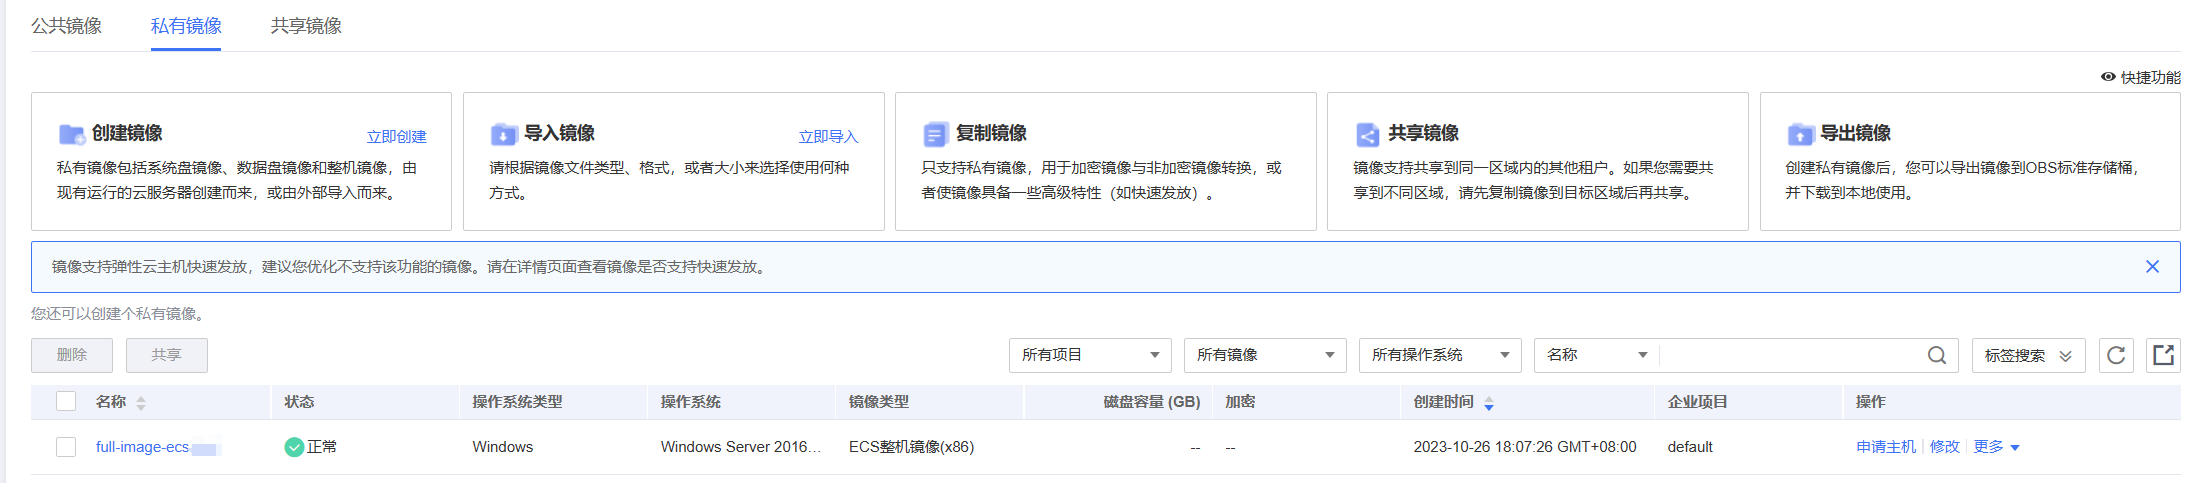Click the 共享镜像 card icon
The image size is (2195, 483).
(x=1367, y=134)
